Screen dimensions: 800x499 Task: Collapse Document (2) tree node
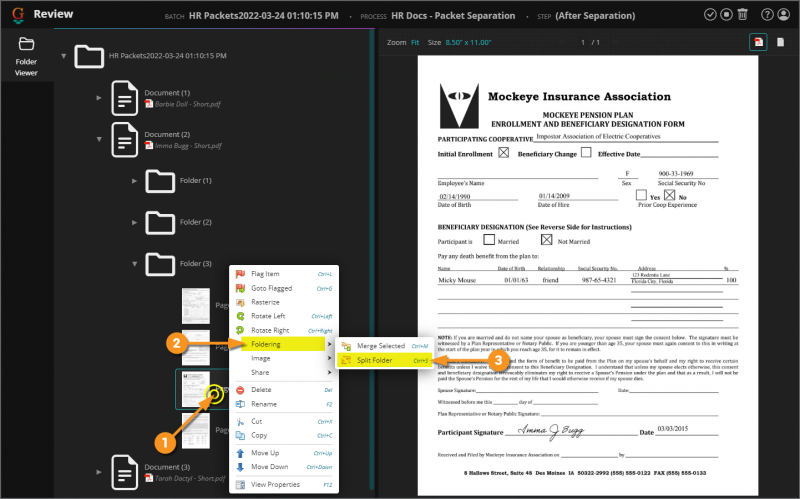pos(99,139)
